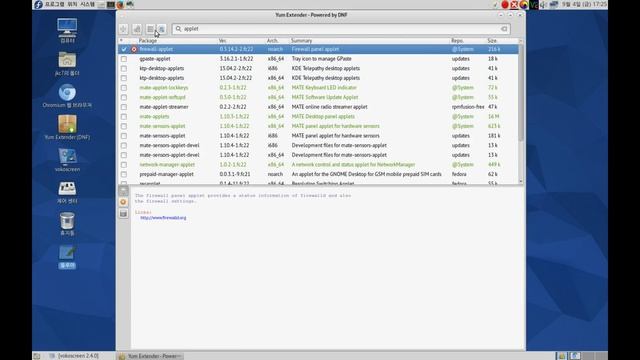Click the MATE online radio streamer applet summary

pos(329,107)
